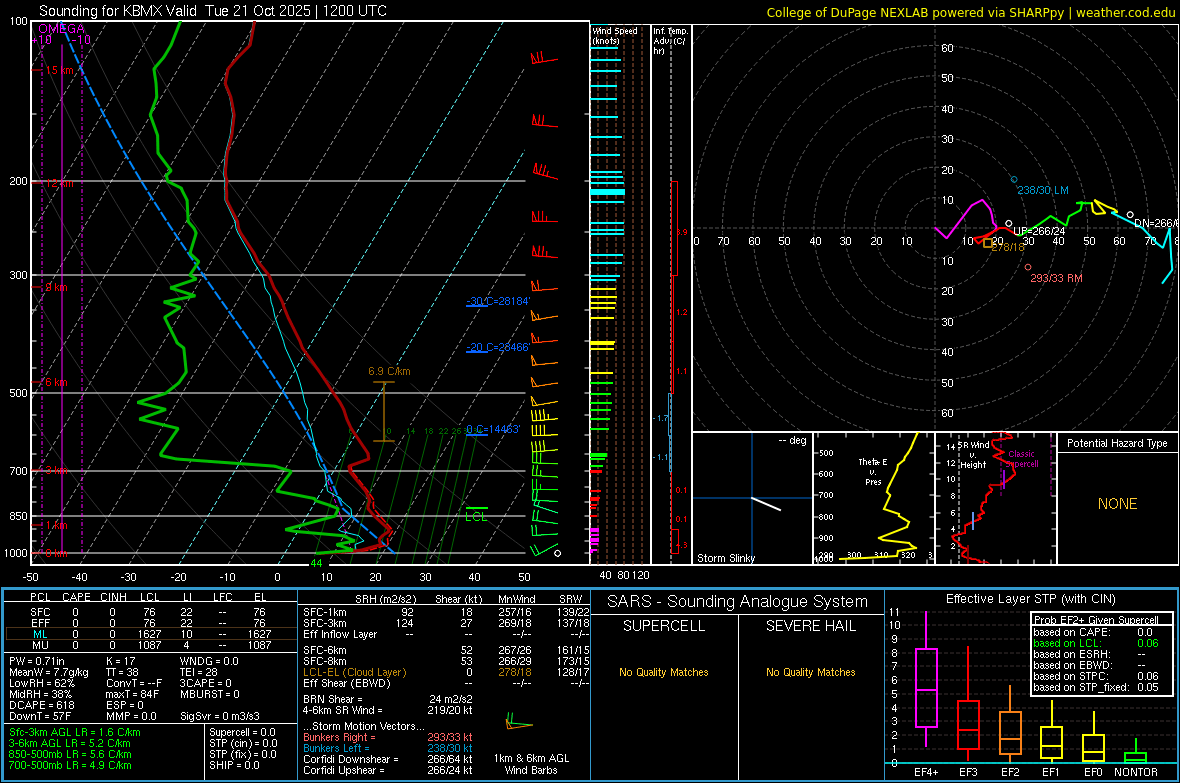Click the '15 km' height marker

59,70
